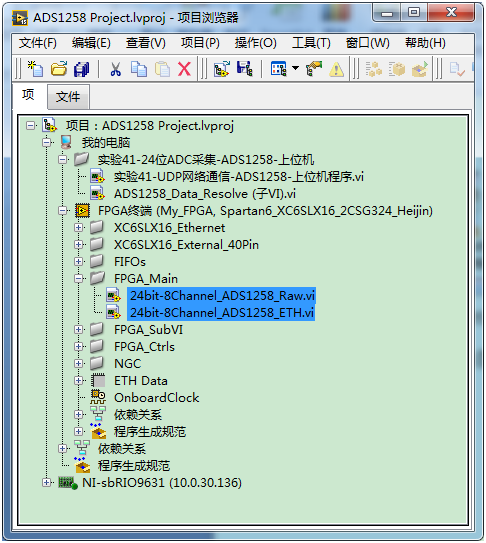Select the NGC folder item
Screen dimensions: 486x543
pyautogui.click(x=128, y=364)
